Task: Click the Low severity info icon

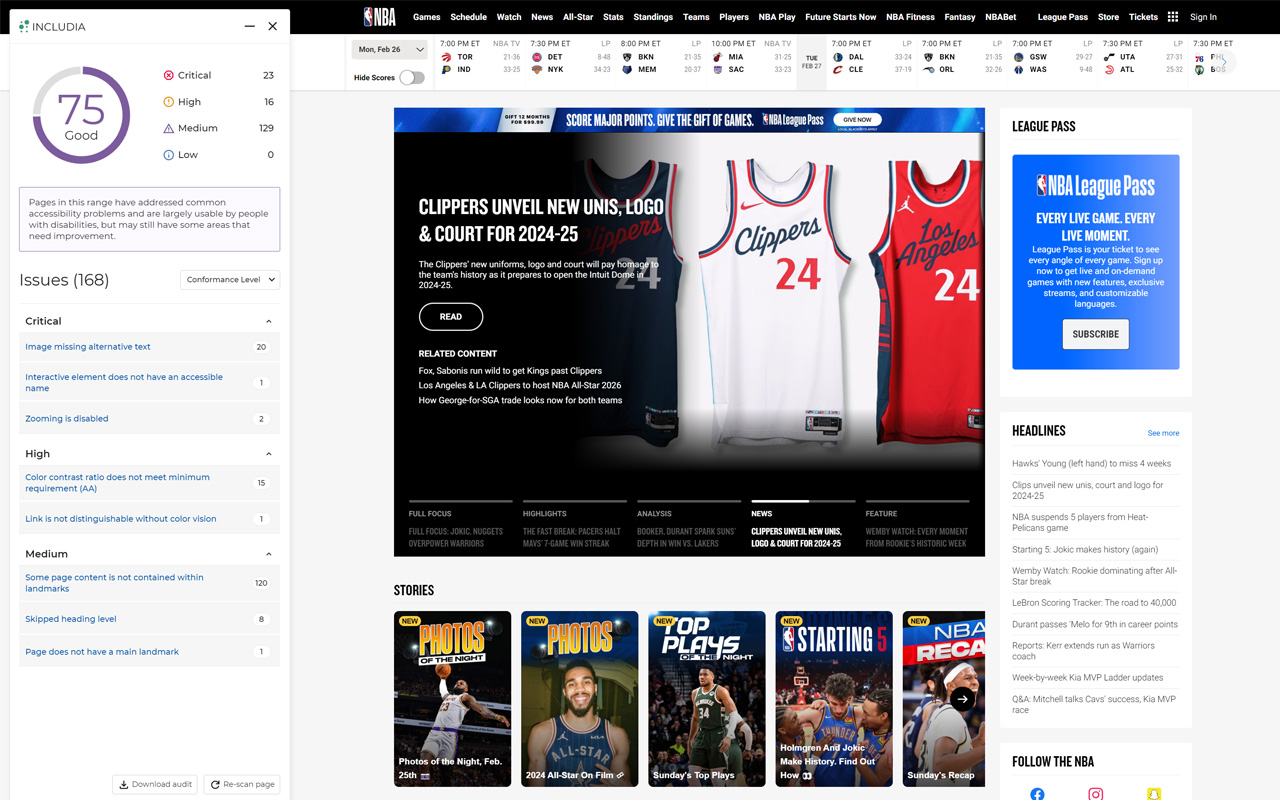Action: [x=168, y=155]
